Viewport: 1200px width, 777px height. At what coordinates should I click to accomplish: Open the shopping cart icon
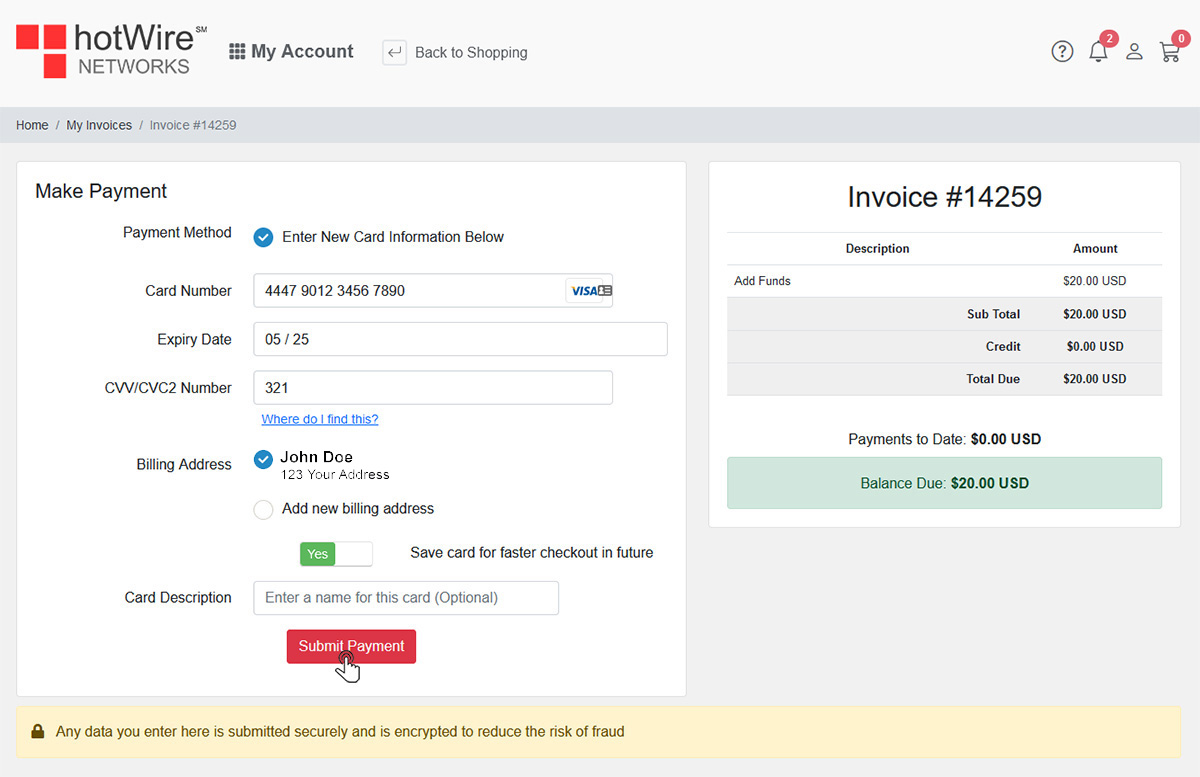tap(1170, 51)
